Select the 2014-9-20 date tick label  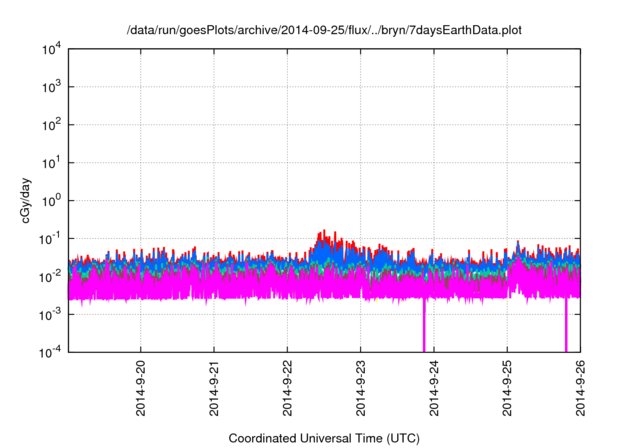point(141,388)
